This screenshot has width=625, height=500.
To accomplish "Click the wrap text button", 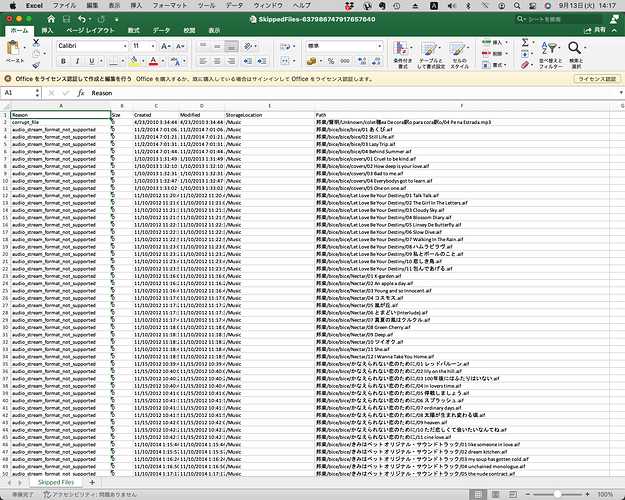I will [285, 47].
